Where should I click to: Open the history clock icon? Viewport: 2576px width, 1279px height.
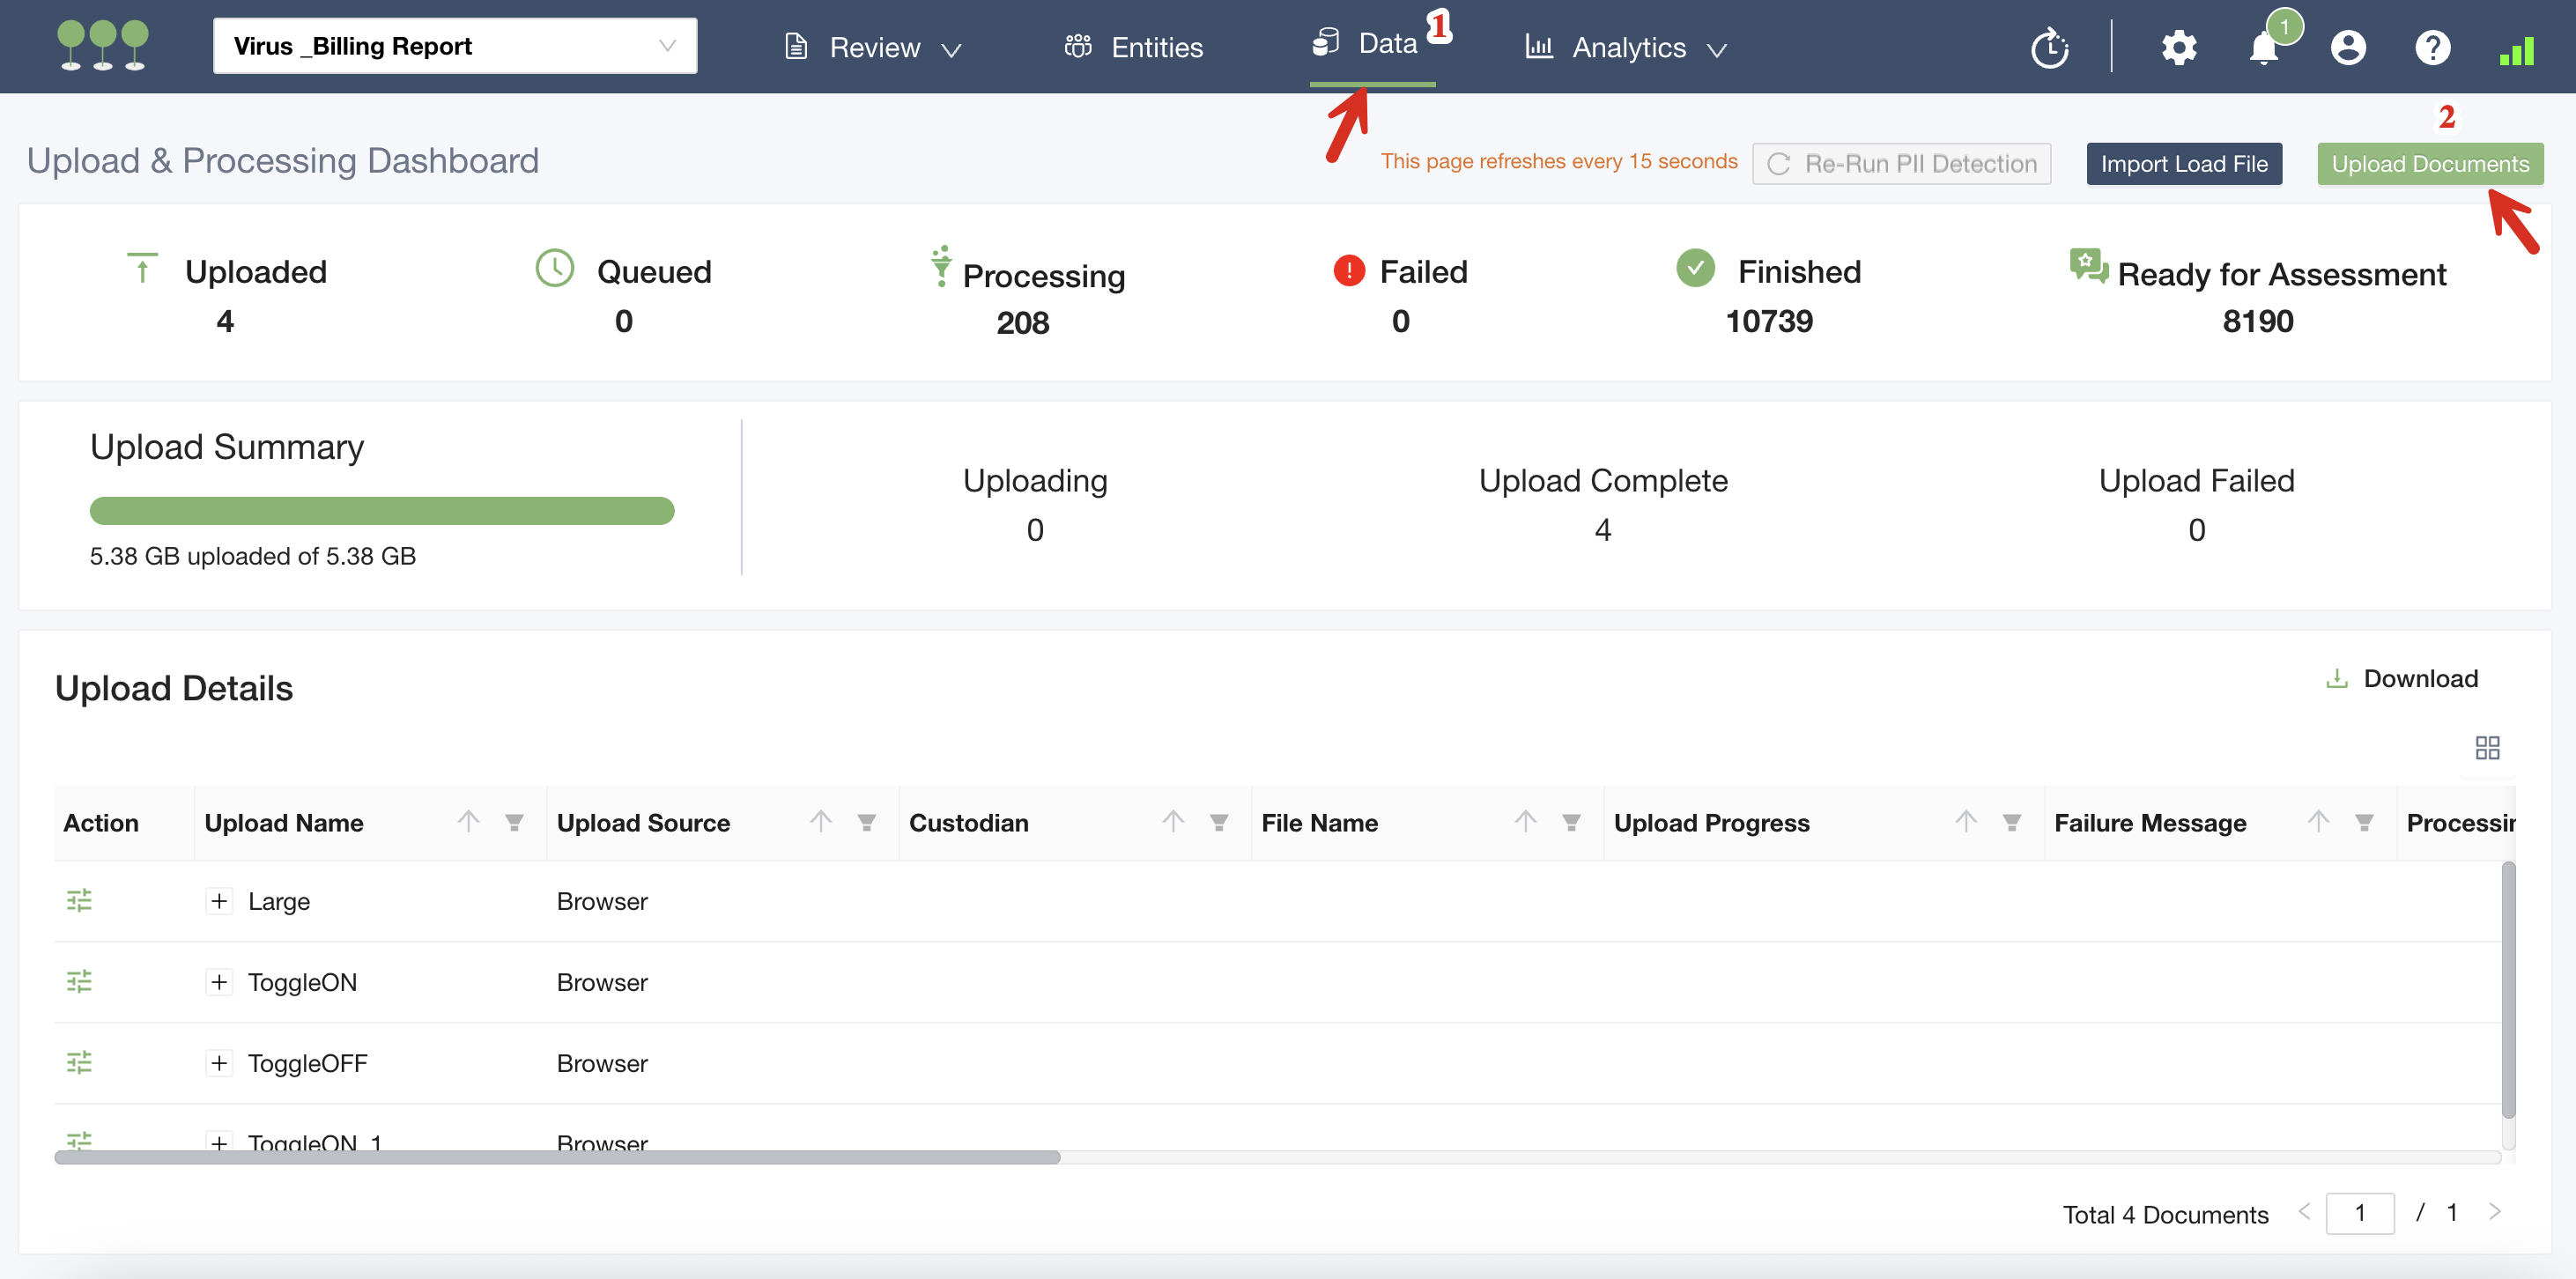tap(2049, 47)
